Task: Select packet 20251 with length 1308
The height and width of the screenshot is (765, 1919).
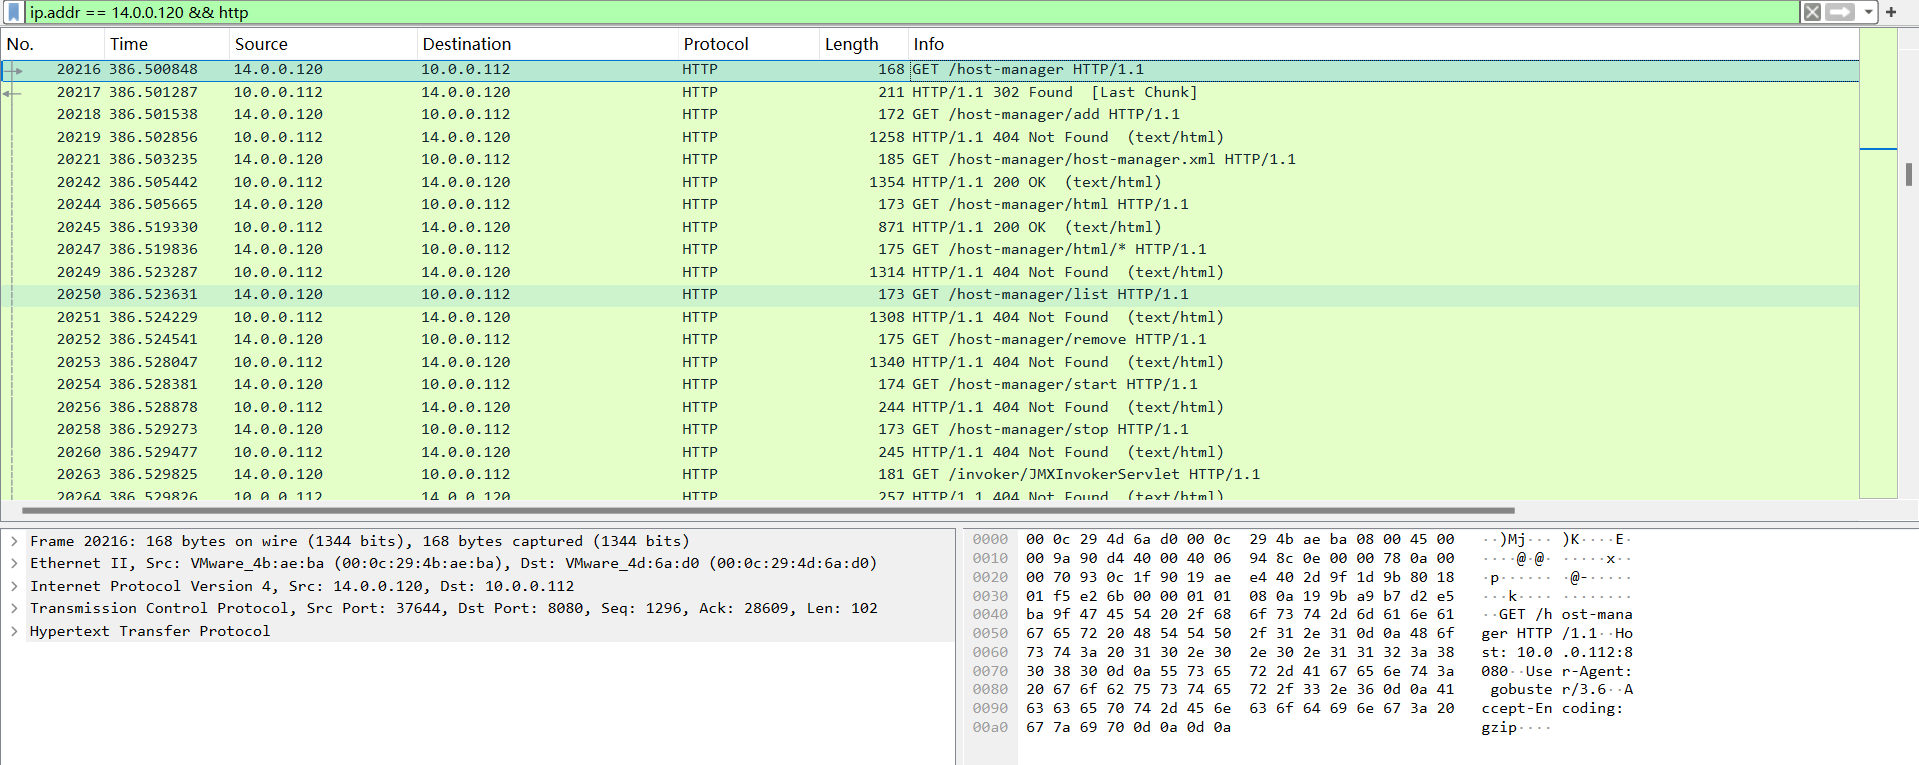Action: [x=930, y=317]
